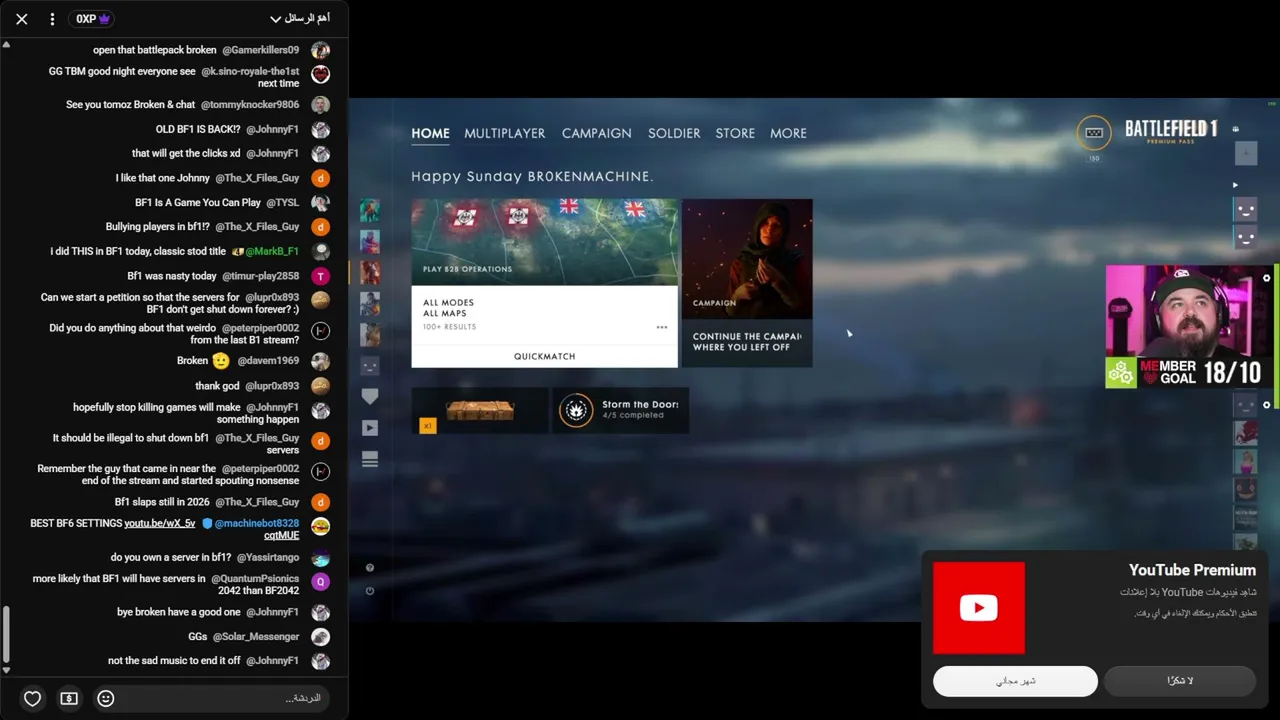Viewport: 1280px width, 720px height.
Task: Click the message 'open that battlepack broken'
Action: [x=155, y=50]
